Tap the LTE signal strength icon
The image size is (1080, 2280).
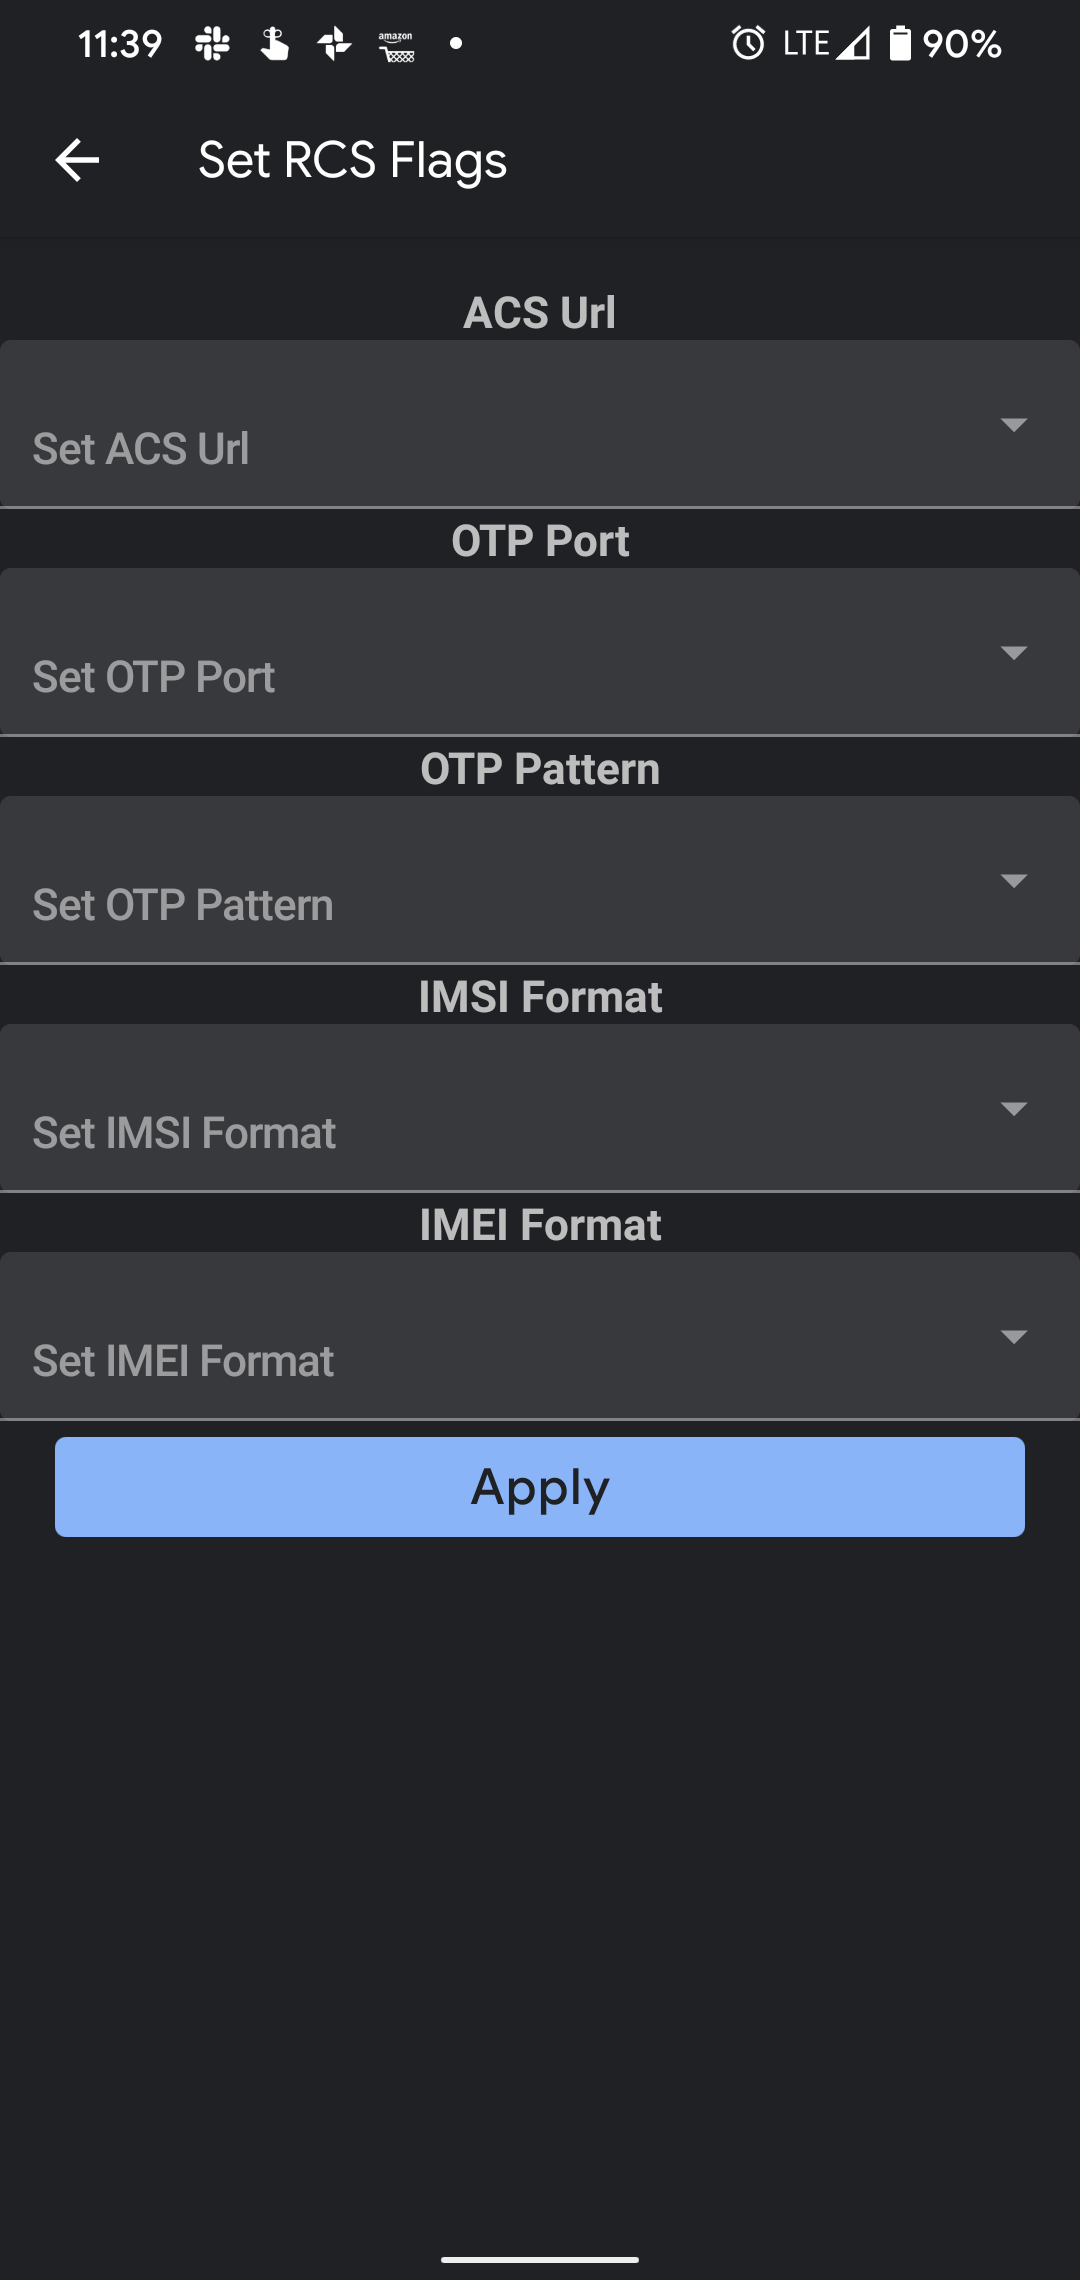[853, 43]
